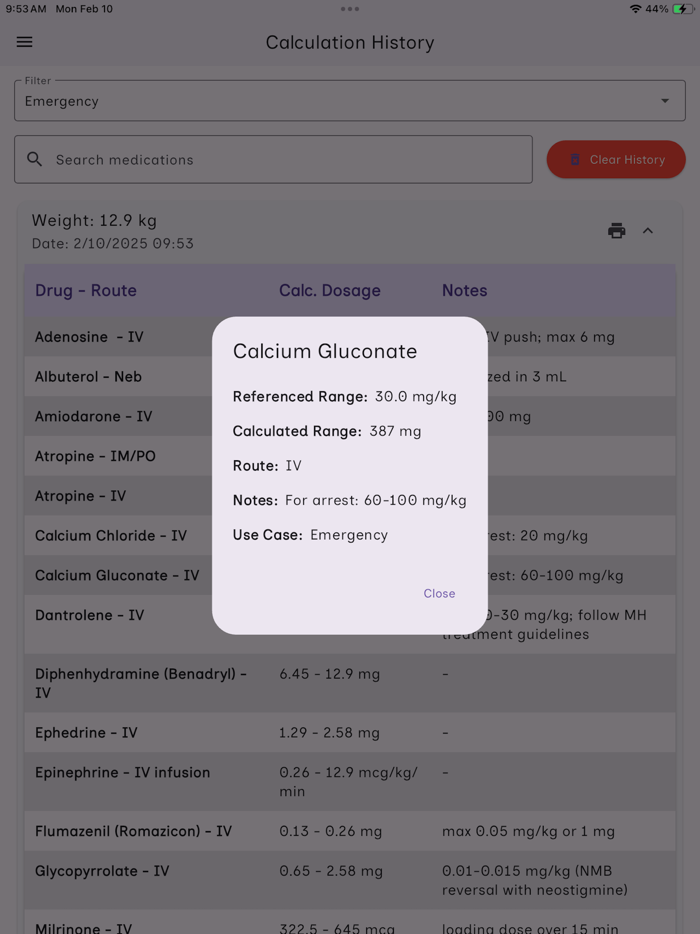The height and width of the screenshot is (934, 700).
Task: Select the Notes column header
Action: (x=464, y=290)
